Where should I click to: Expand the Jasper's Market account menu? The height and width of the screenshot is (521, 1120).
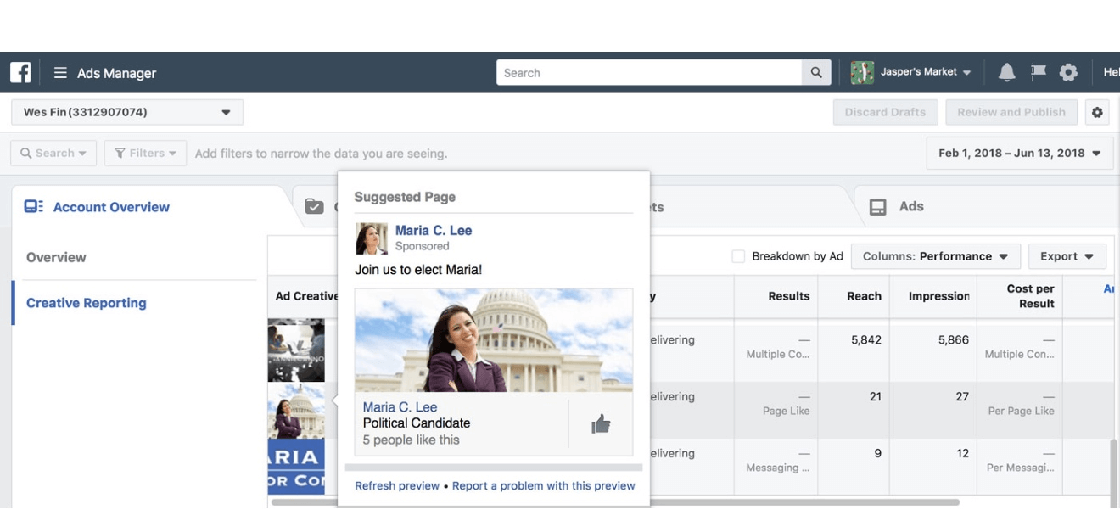coord(926,72)
